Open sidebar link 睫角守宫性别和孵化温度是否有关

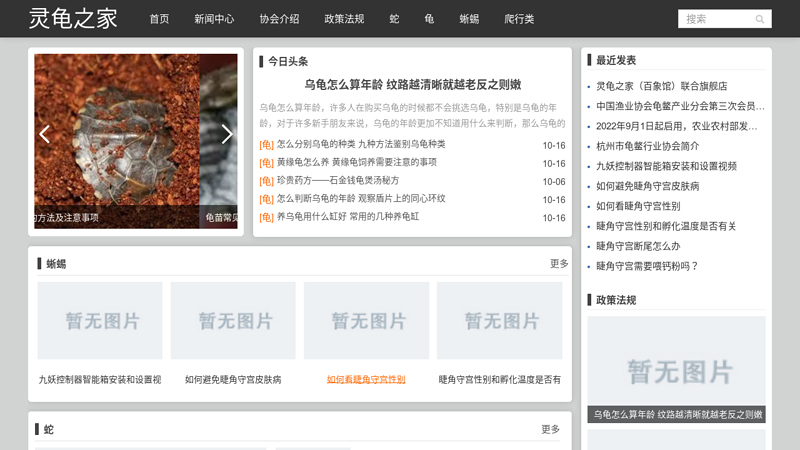tap(666, 226)
